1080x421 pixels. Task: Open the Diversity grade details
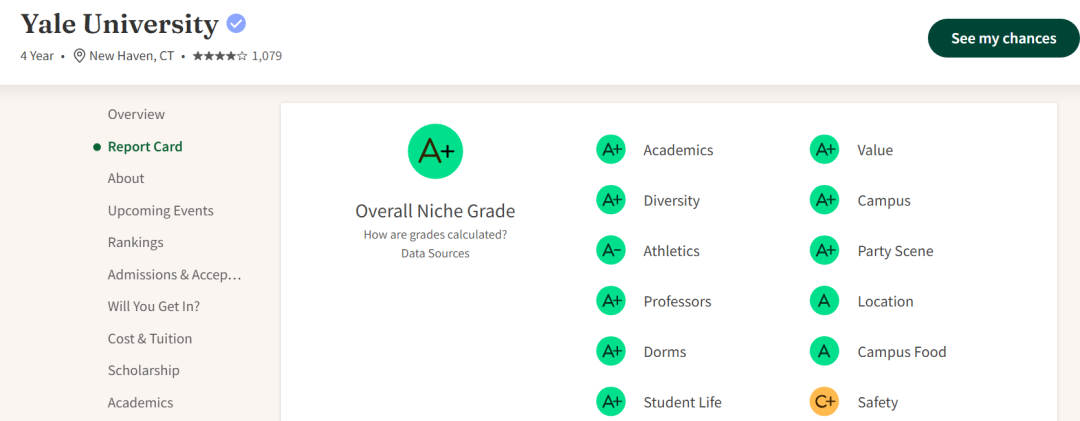coord(672,201)
